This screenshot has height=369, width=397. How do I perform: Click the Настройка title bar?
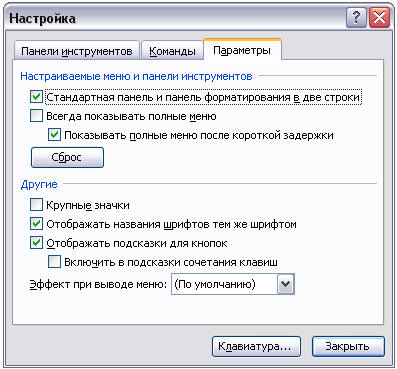(x=175, y=18)
